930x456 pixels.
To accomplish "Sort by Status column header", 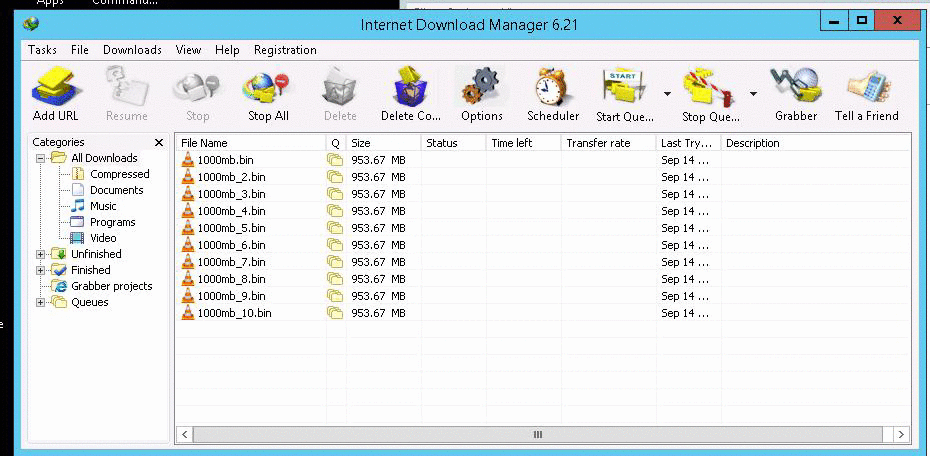I will click(x=454, y=143).
